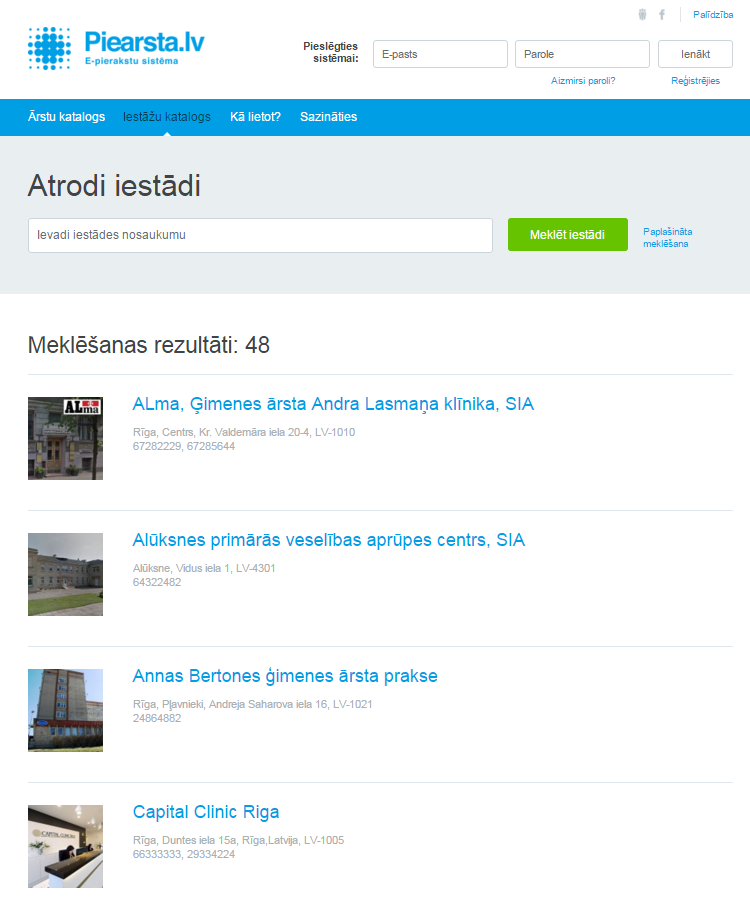The image size is (750, 906).
Task: Focus the Ievadi iestādes nosaukumu search field
Action: 261,235
